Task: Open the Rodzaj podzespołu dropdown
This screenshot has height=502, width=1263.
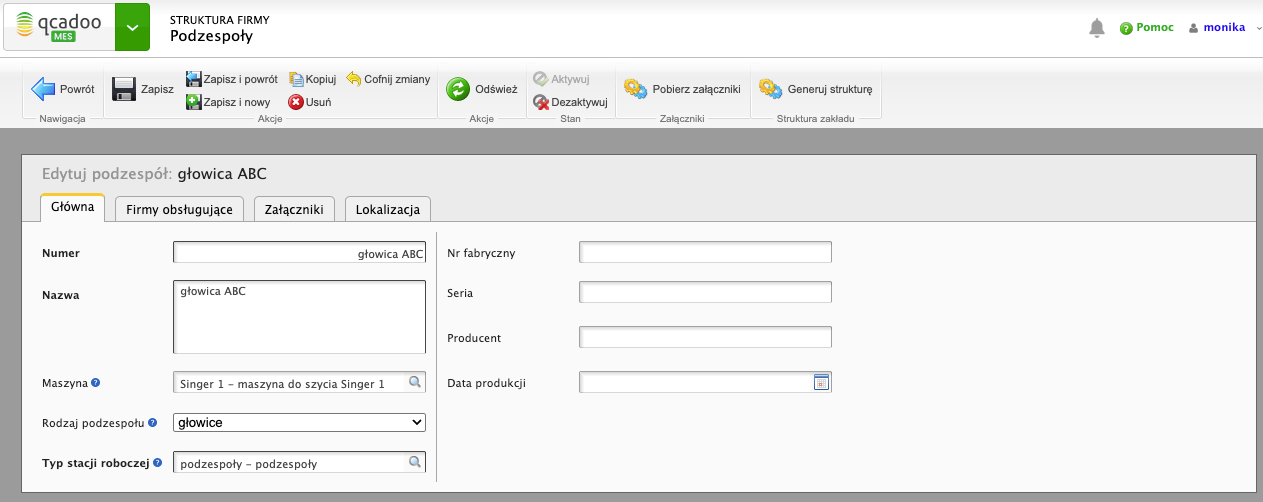Action: click(299, 423)
